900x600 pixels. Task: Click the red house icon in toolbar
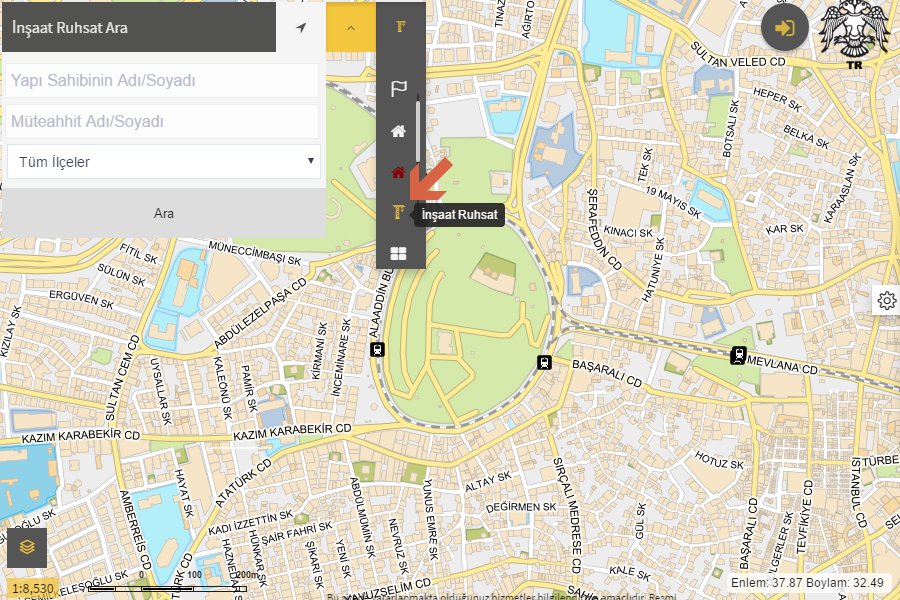[398, 172]
